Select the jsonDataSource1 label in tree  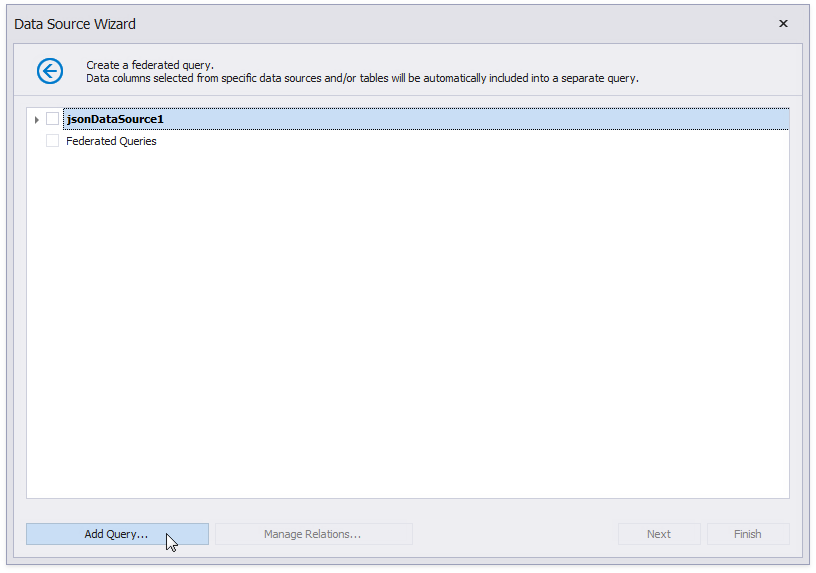(x=114, y=119)
